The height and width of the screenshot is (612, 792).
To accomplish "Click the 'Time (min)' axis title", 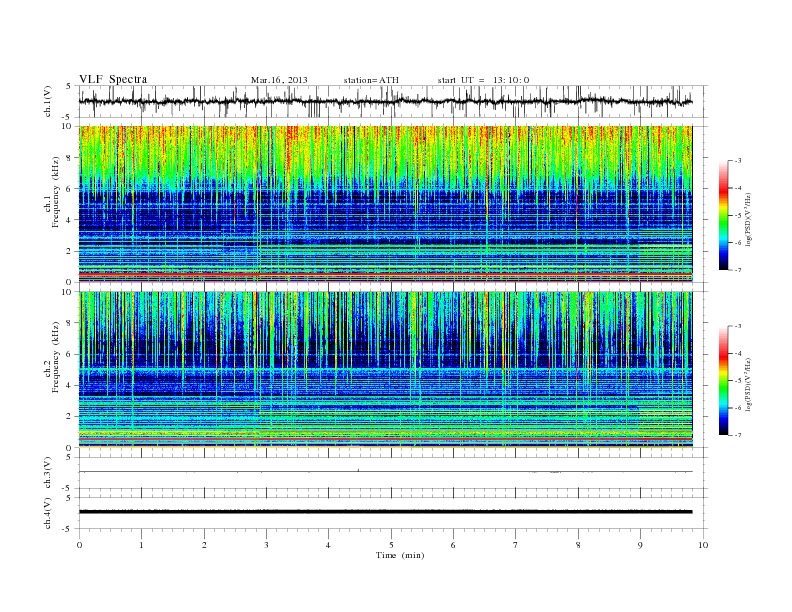I will click(400, 555).
